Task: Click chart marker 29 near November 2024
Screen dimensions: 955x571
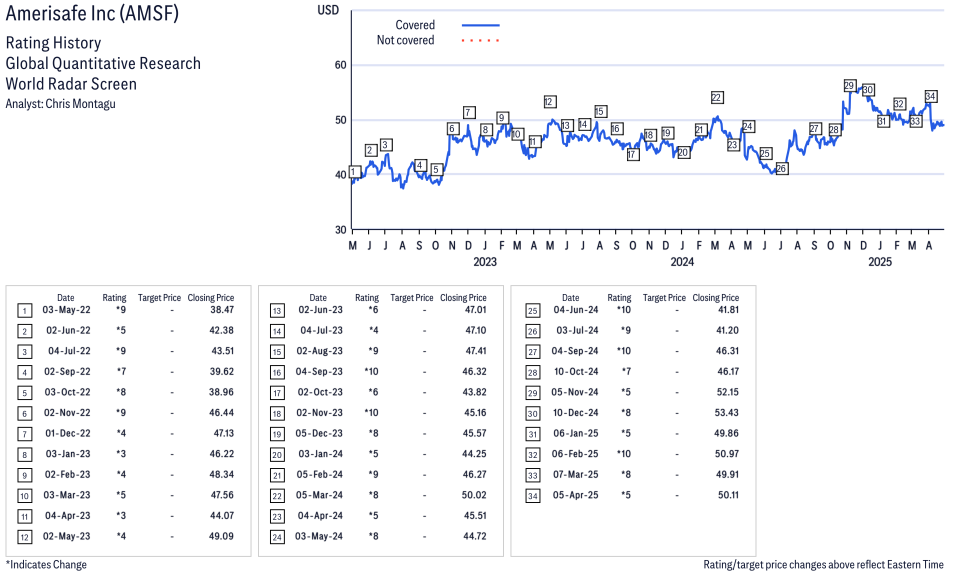Action: pyautogui.click(x=849, y=86)
